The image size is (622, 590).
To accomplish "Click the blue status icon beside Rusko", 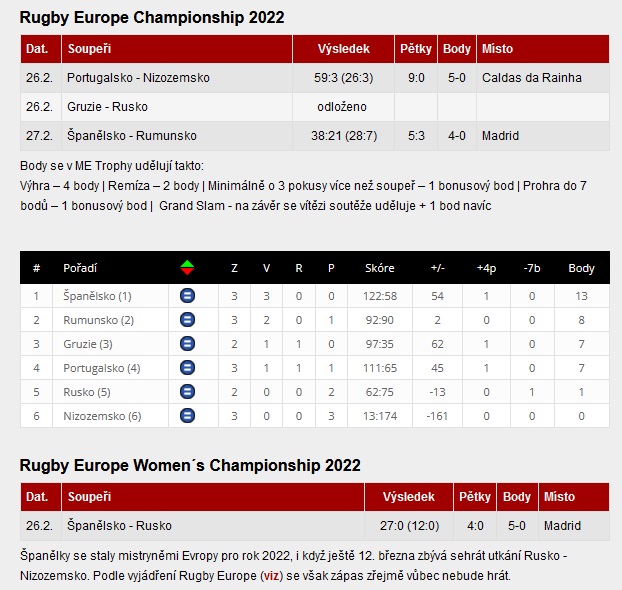I will (x=187, y=392).
